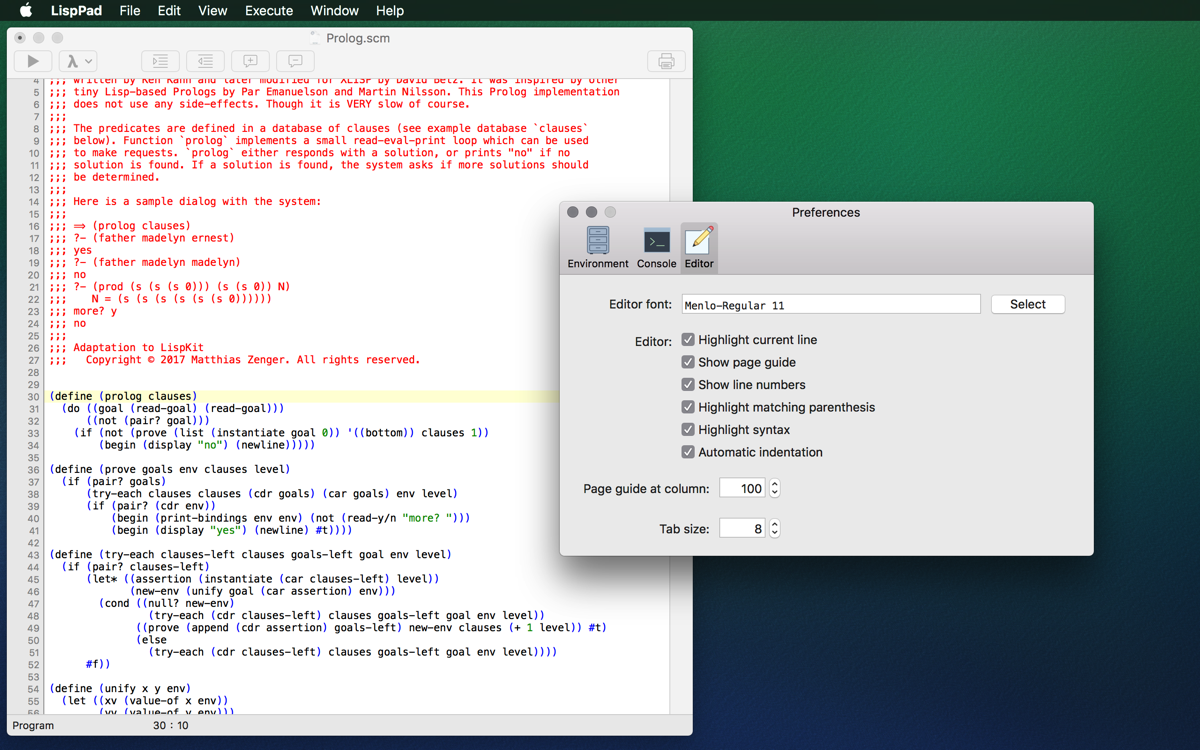The image size is (1200, 750).
Task: Click the Tab size value field
Action: point(743,528)
